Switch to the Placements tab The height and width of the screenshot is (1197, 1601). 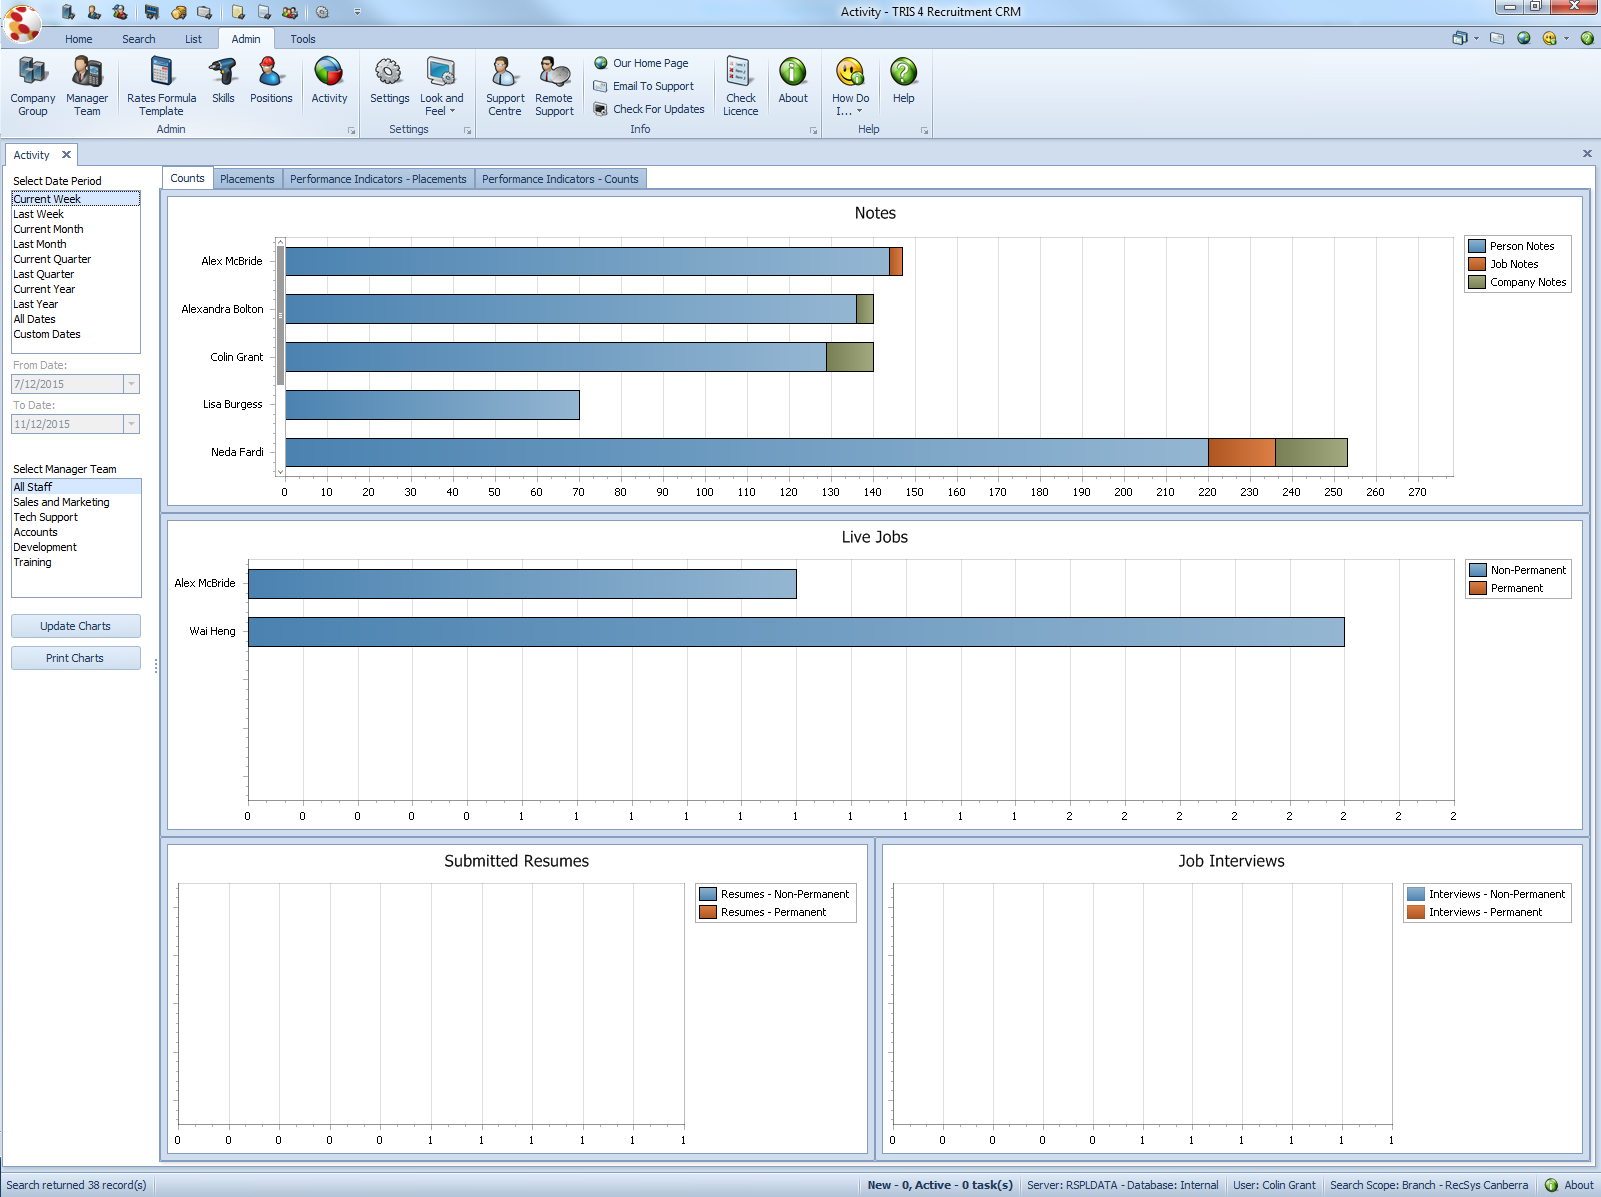(x=247, y=178)
